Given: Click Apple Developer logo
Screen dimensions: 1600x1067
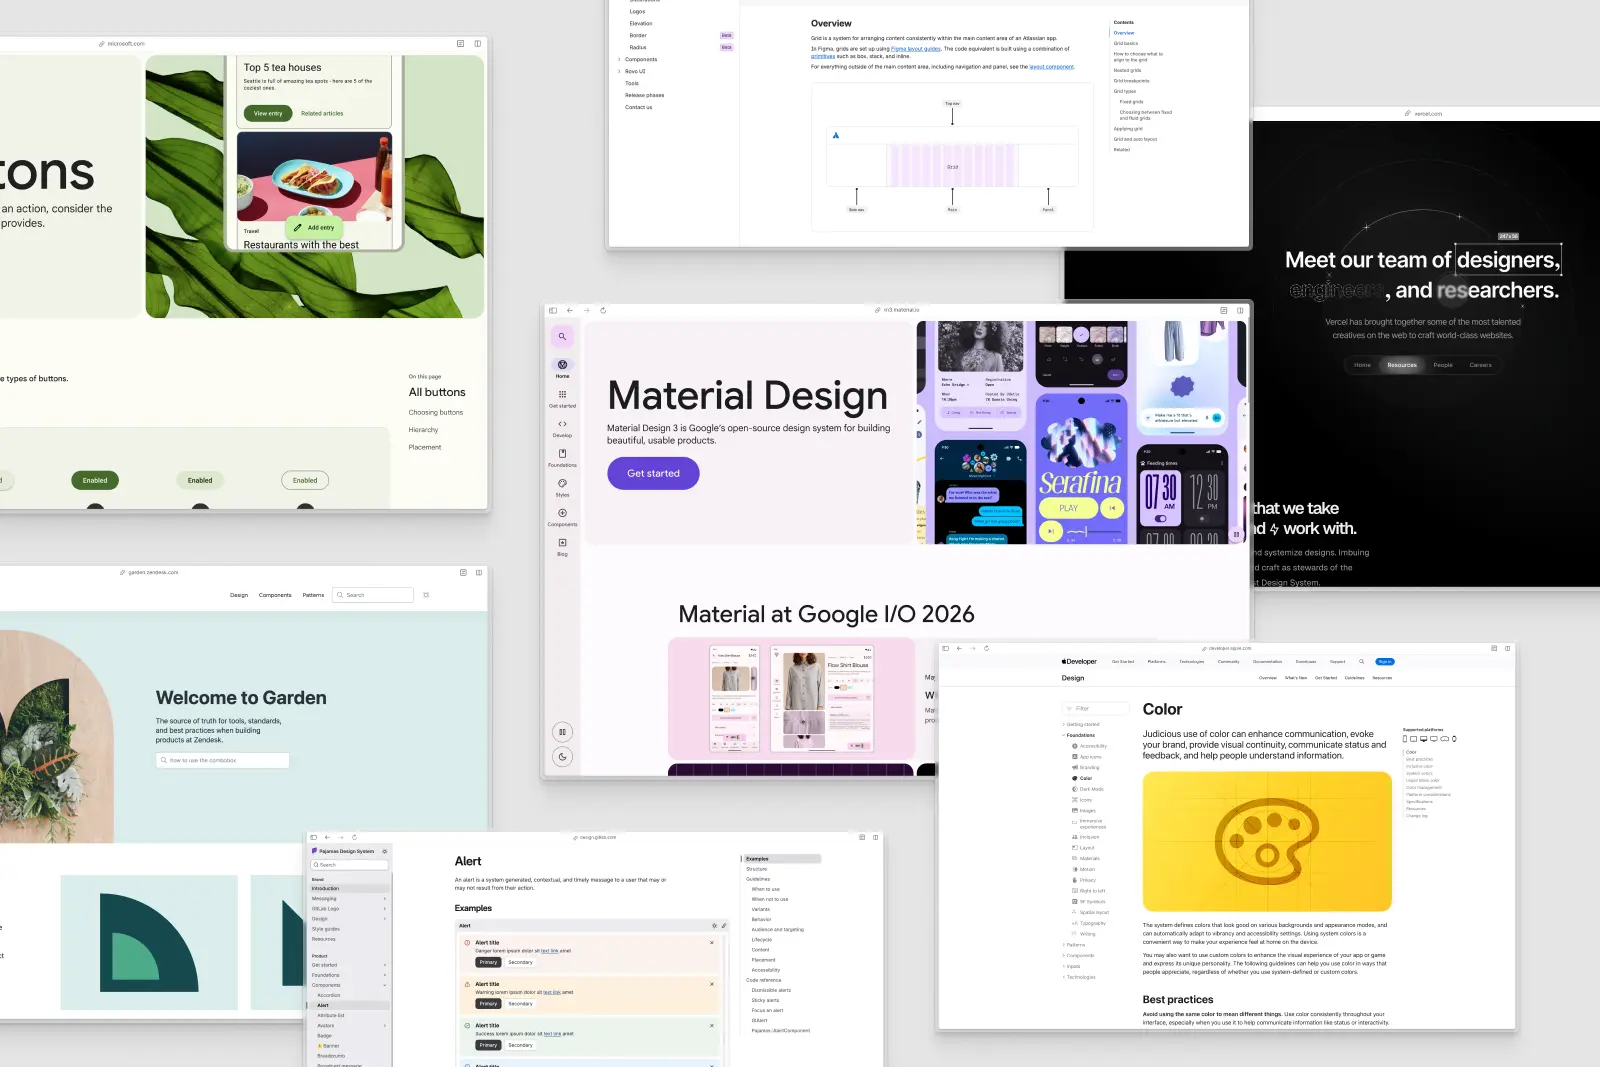Looking at the screenshot, I should [1079, 662].
